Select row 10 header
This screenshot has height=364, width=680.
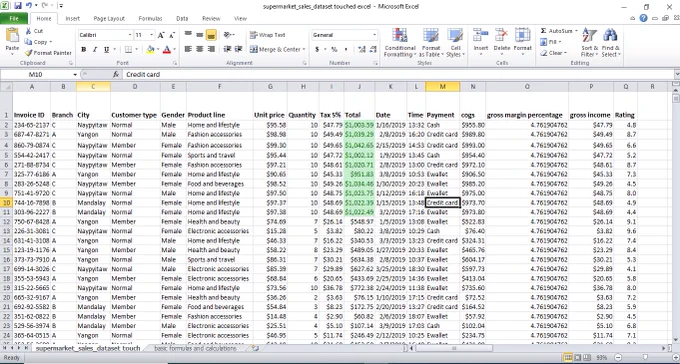coord(7,203)
